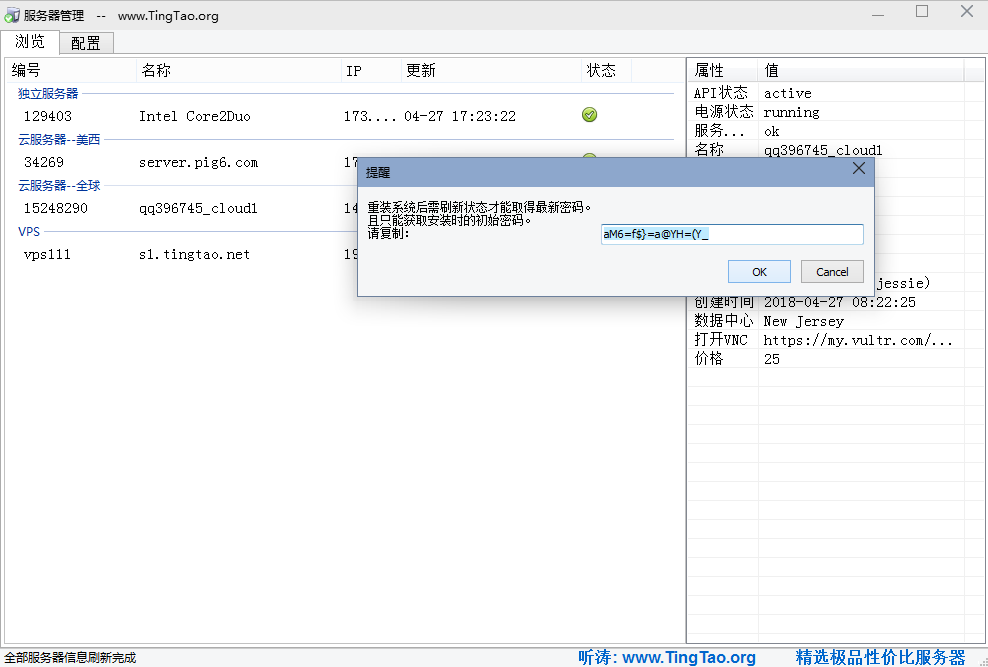Minimize the 服务器管理 window

[878, 13]
